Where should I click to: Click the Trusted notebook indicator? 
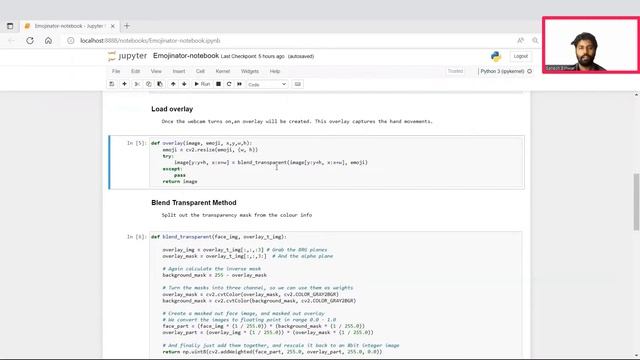tap(455, 71)
